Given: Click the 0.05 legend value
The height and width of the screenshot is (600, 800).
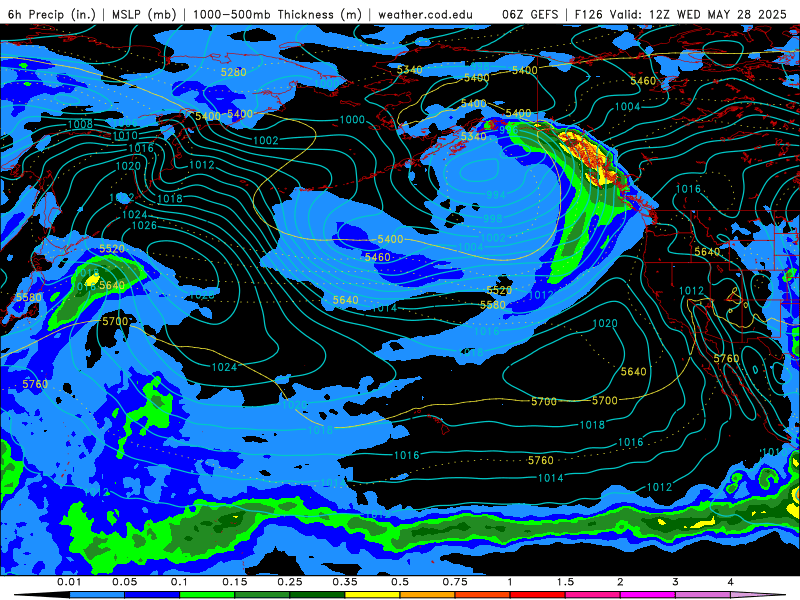Looking at the screenshot, I should tap(124, 582).
